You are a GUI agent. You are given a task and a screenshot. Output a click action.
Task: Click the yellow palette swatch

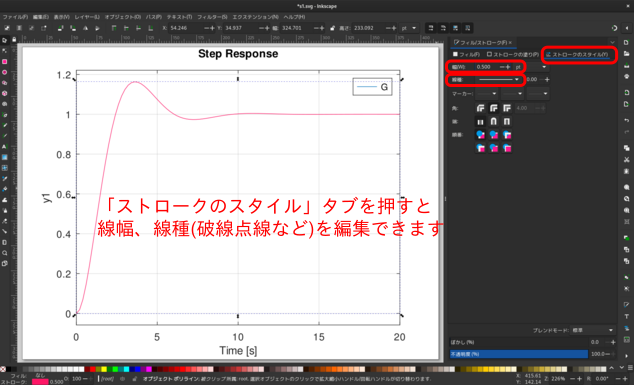coord(104,369)
